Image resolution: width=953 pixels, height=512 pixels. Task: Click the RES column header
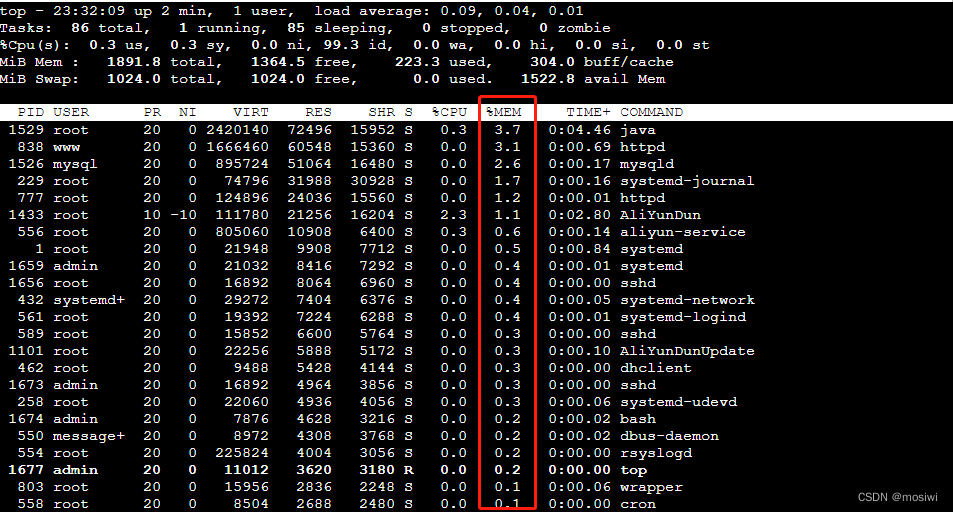click(318, 112)
